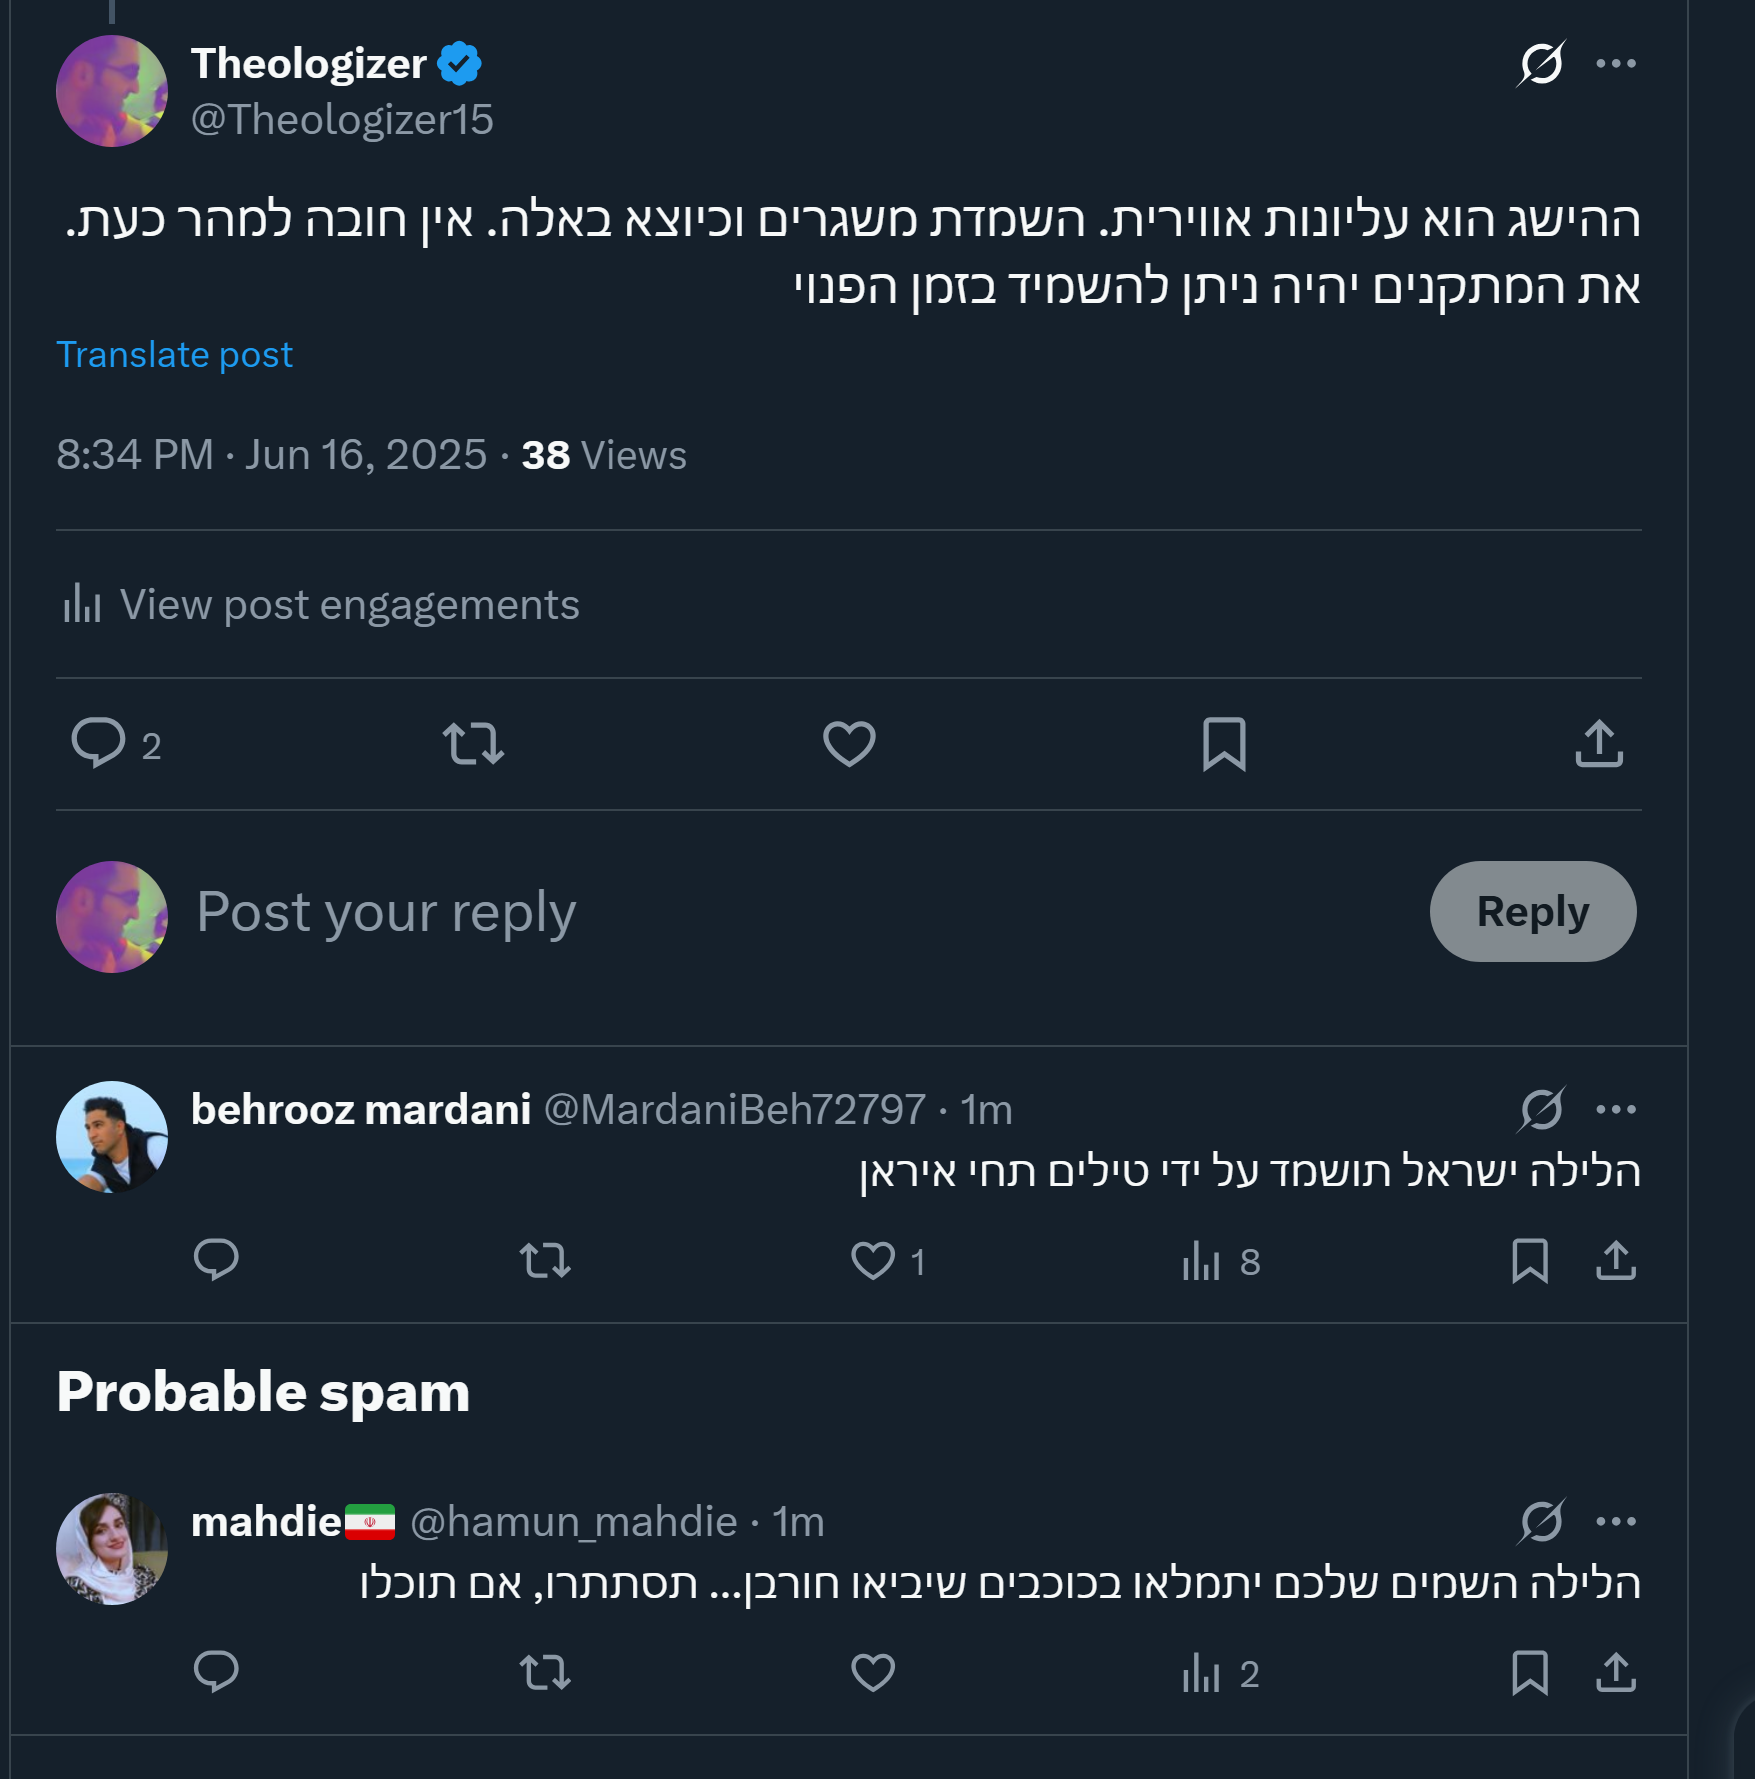Like Theologizer's main post
Image resolution: width=1755 pixels, height=1779 pixels.
click(849, 744)
